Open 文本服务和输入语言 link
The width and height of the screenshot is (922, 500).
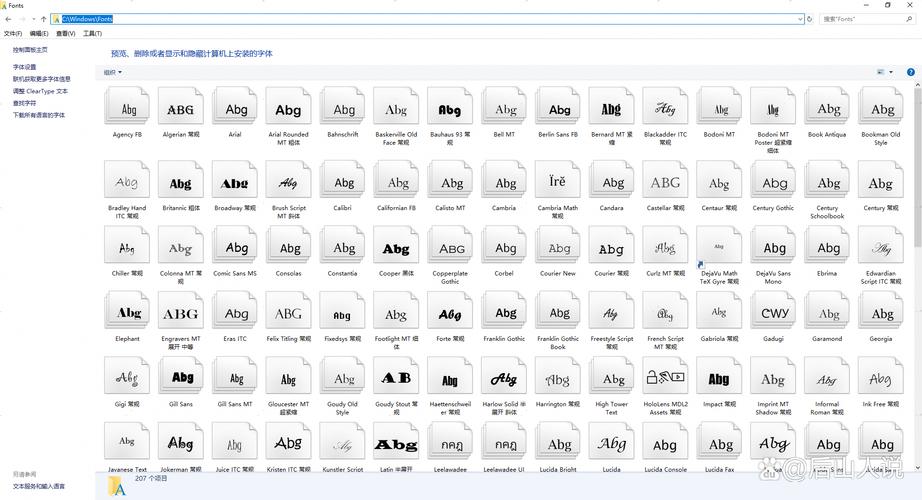(39, 486)
